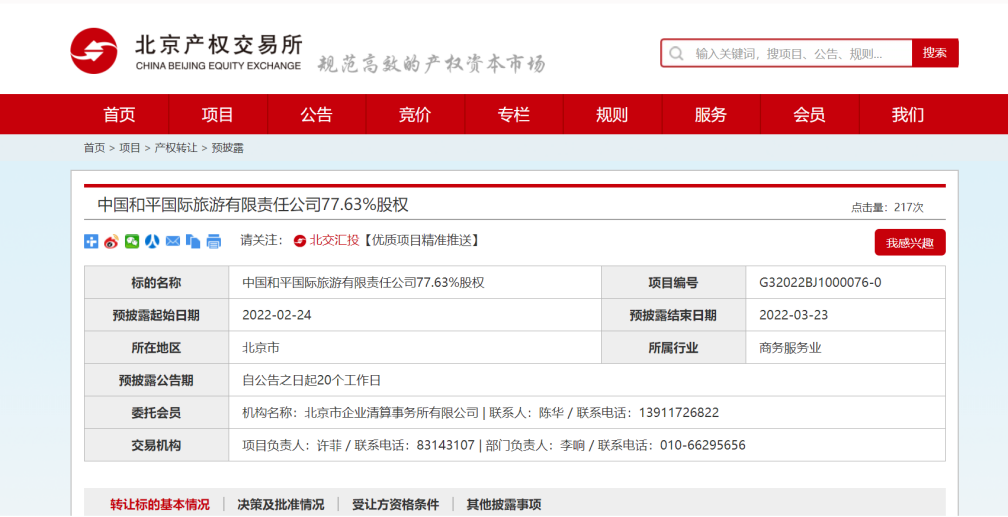1008x517 pixels.
Task: Share the project to Weibo
Action: (111, 242)
